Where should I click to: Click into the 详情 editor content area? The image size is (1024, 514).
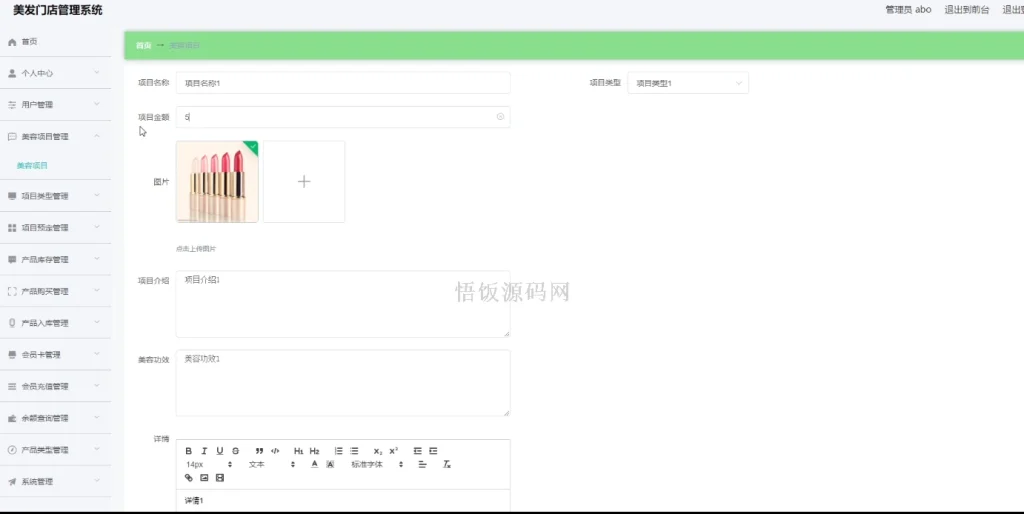[343, 501]
